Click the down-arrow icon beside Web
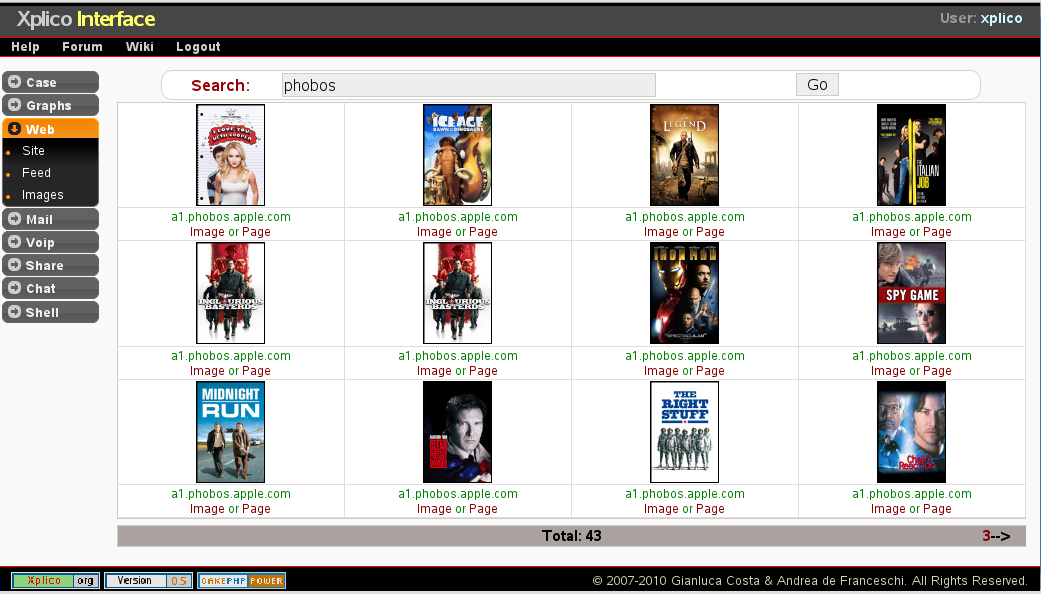Image resolution: width=1041 pixels, height=594 pixels. coord(15,129)
